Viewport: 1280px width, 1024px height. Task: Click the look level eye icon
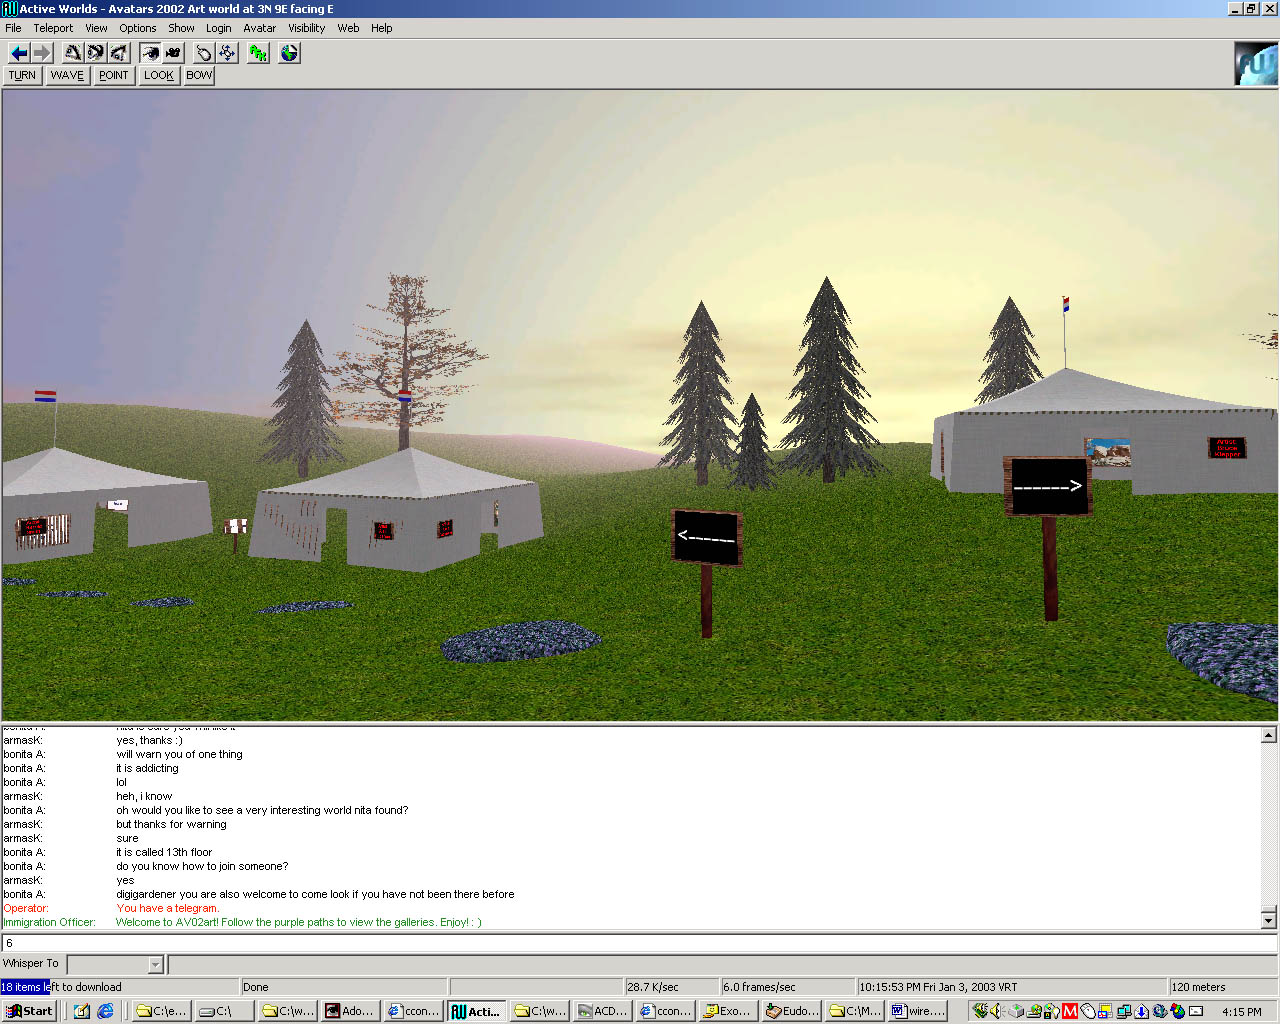(96, 53)
